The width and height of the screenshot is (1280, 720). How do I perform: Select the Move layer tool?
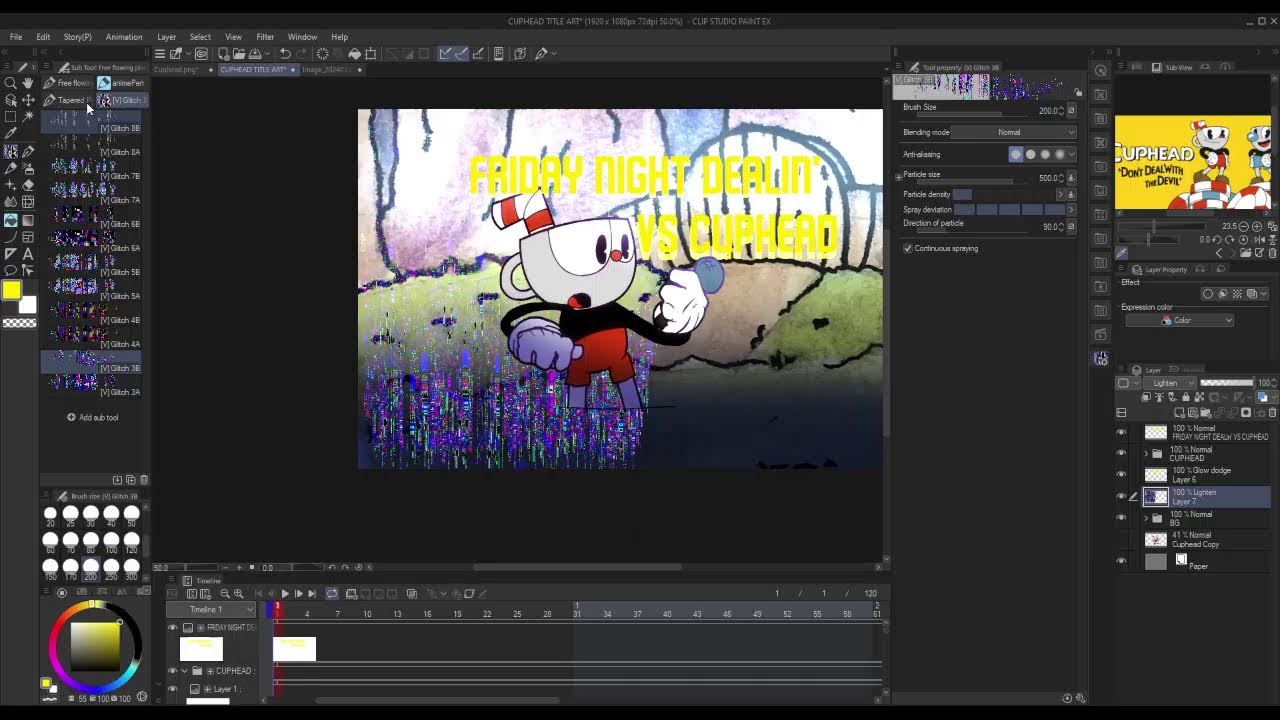pyautogui.click(x=28, y=100)
